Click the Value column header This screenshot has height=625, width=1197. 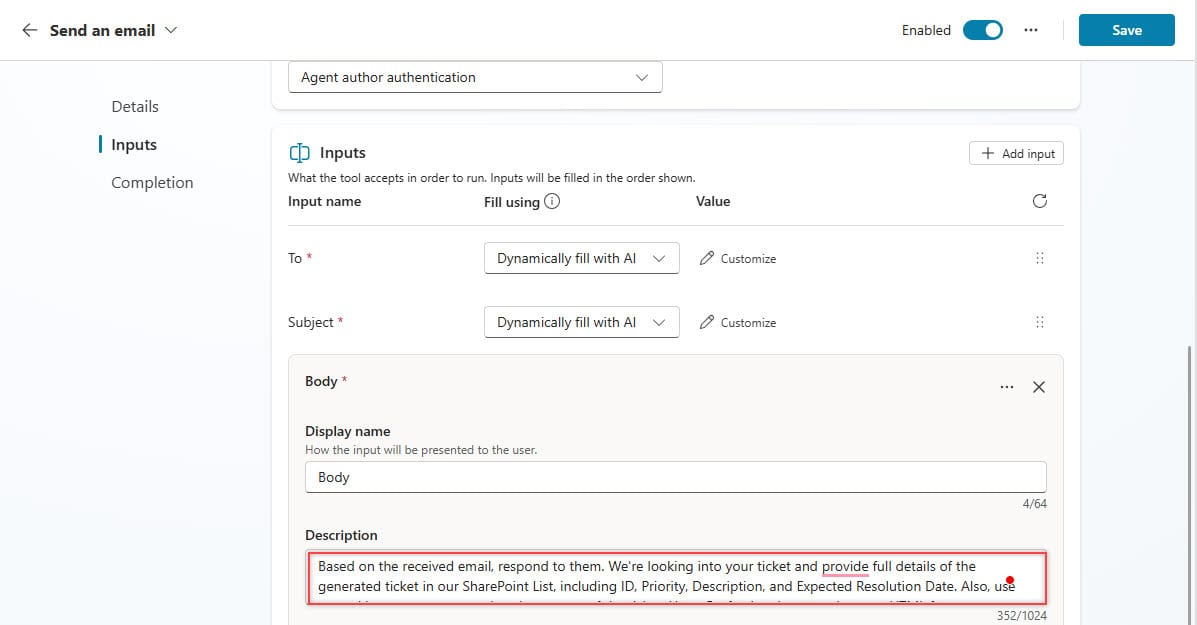[713, 201]
